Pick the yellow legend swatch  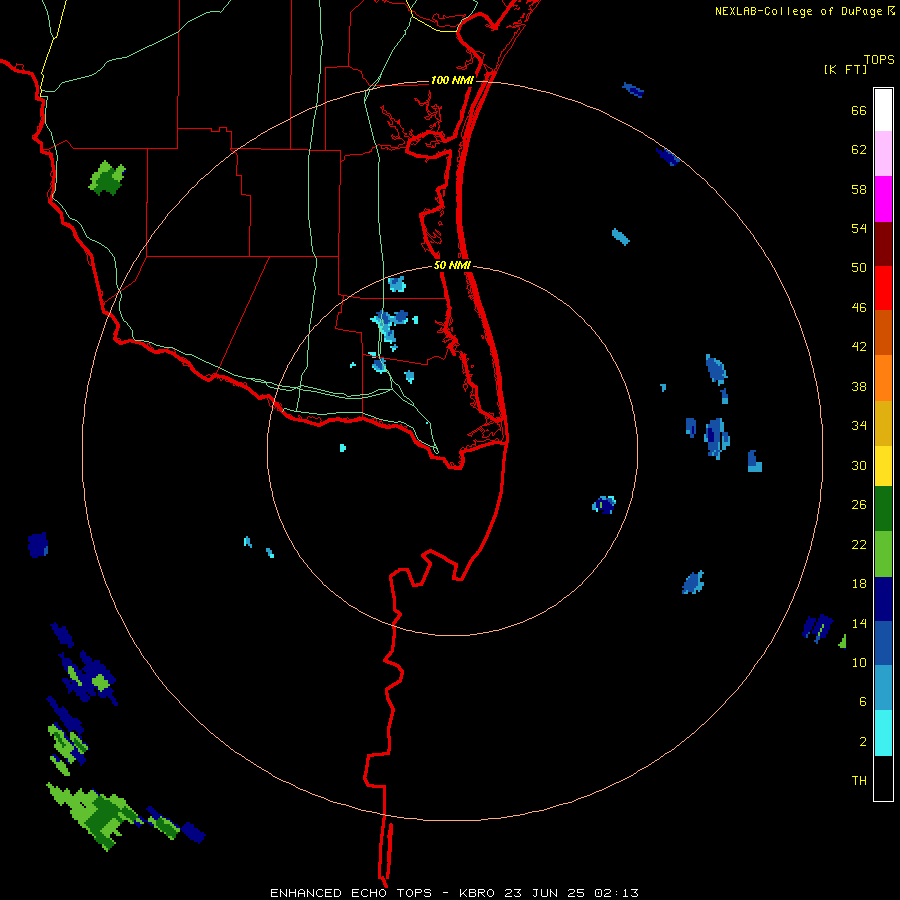tap(883, 466)
